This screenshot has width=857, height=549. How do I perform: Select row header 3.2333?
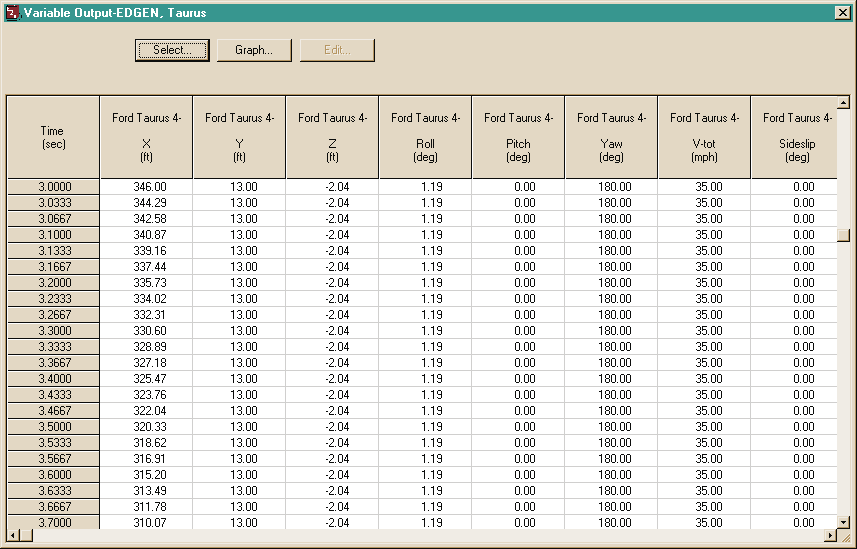[x=53, y=299]
